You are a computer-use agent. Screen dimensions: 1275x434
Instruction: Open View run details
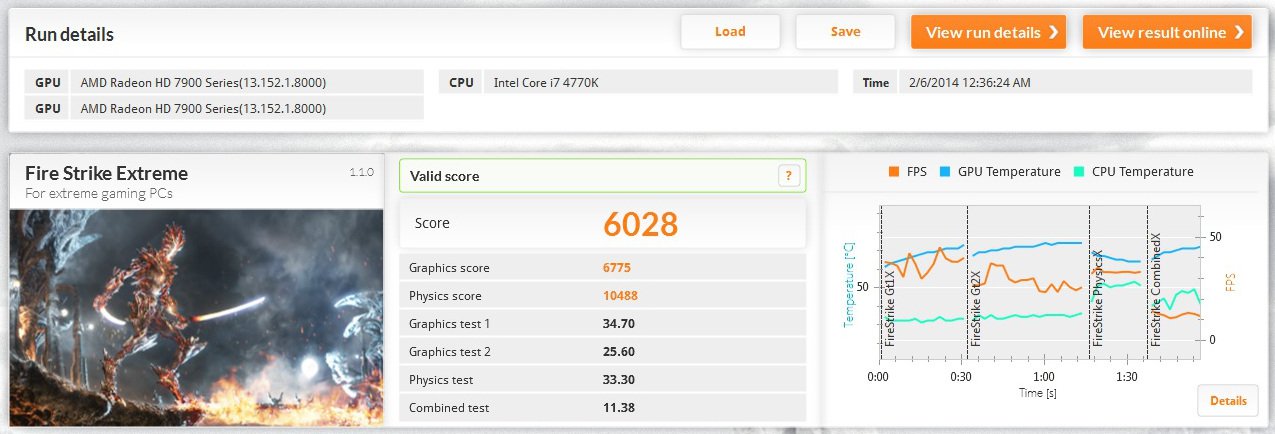[988, 32]
